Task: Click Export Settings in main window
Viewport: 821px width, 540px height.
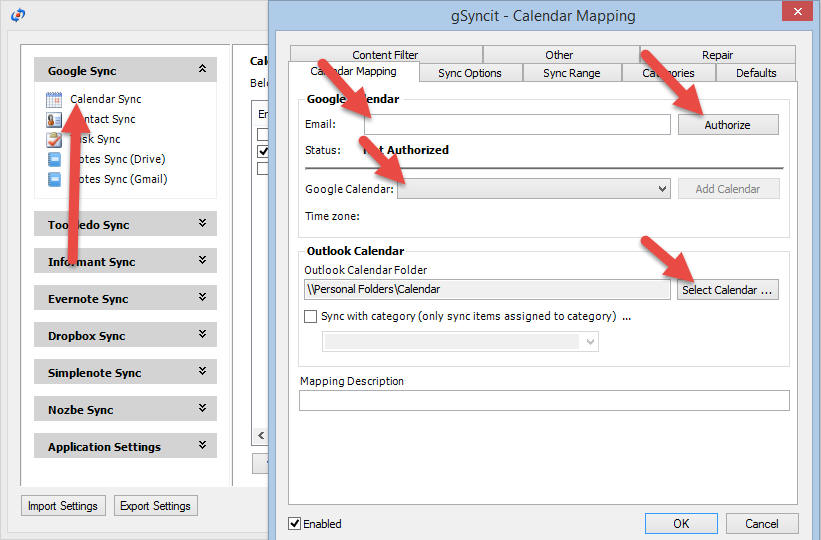Action: [156, 505]
